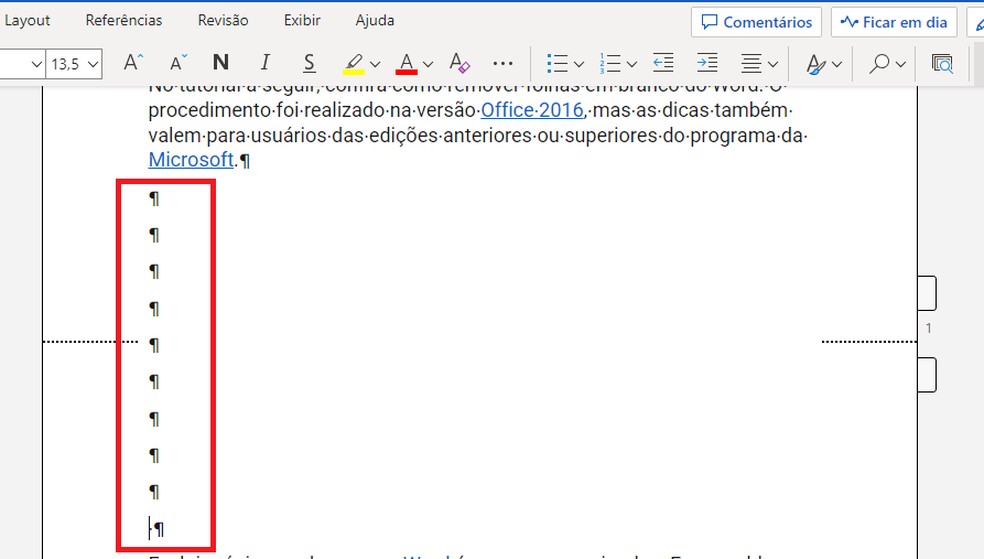Image resolution: width=984 pixels, height=559 pixels.
Task: Expand the Styles dropdown arrow
Action: click(x=837, y=64)
